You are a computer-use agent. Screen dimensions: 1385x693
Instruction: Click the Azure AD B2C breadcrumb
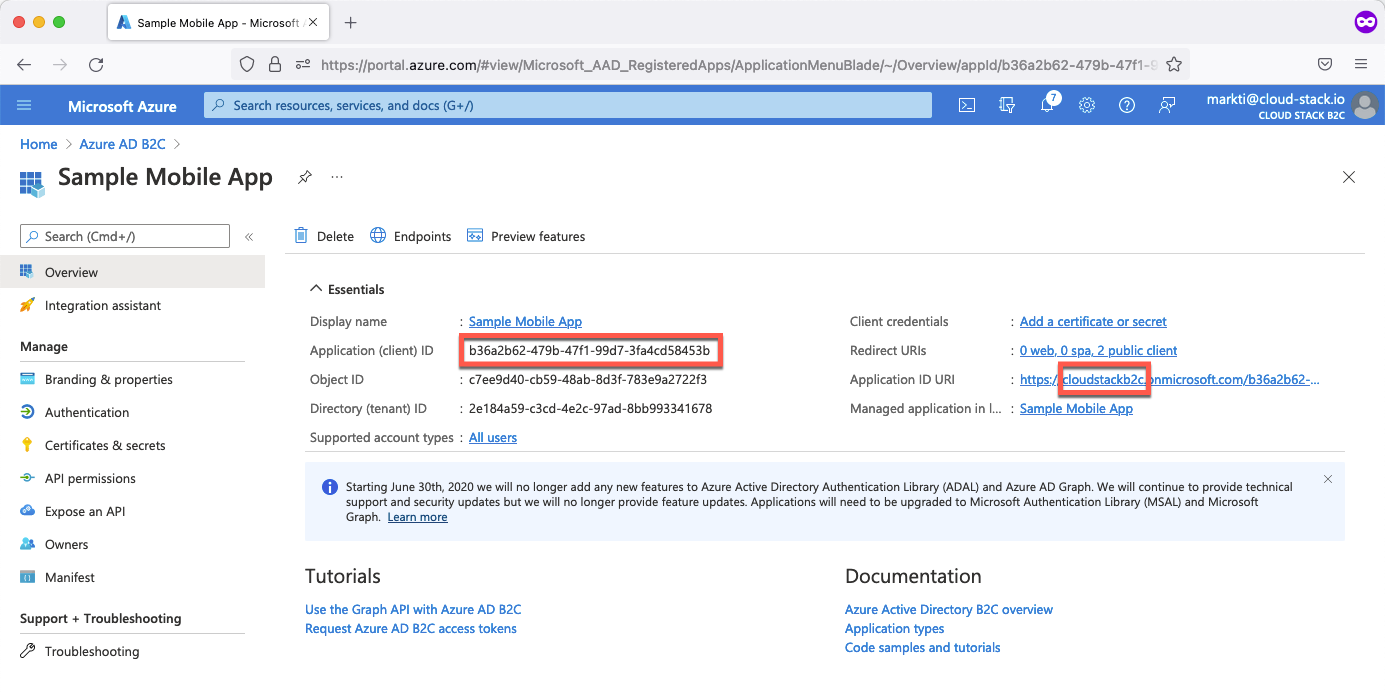click(122, 144)
